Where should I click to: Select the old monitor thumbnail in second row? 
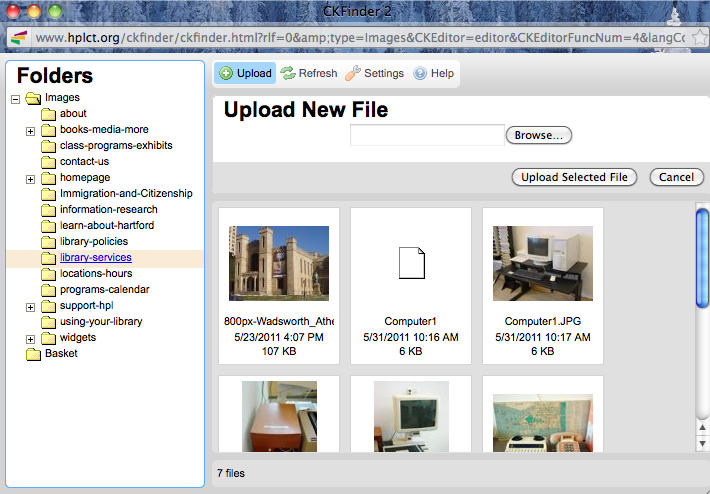[x=411, y=416]
